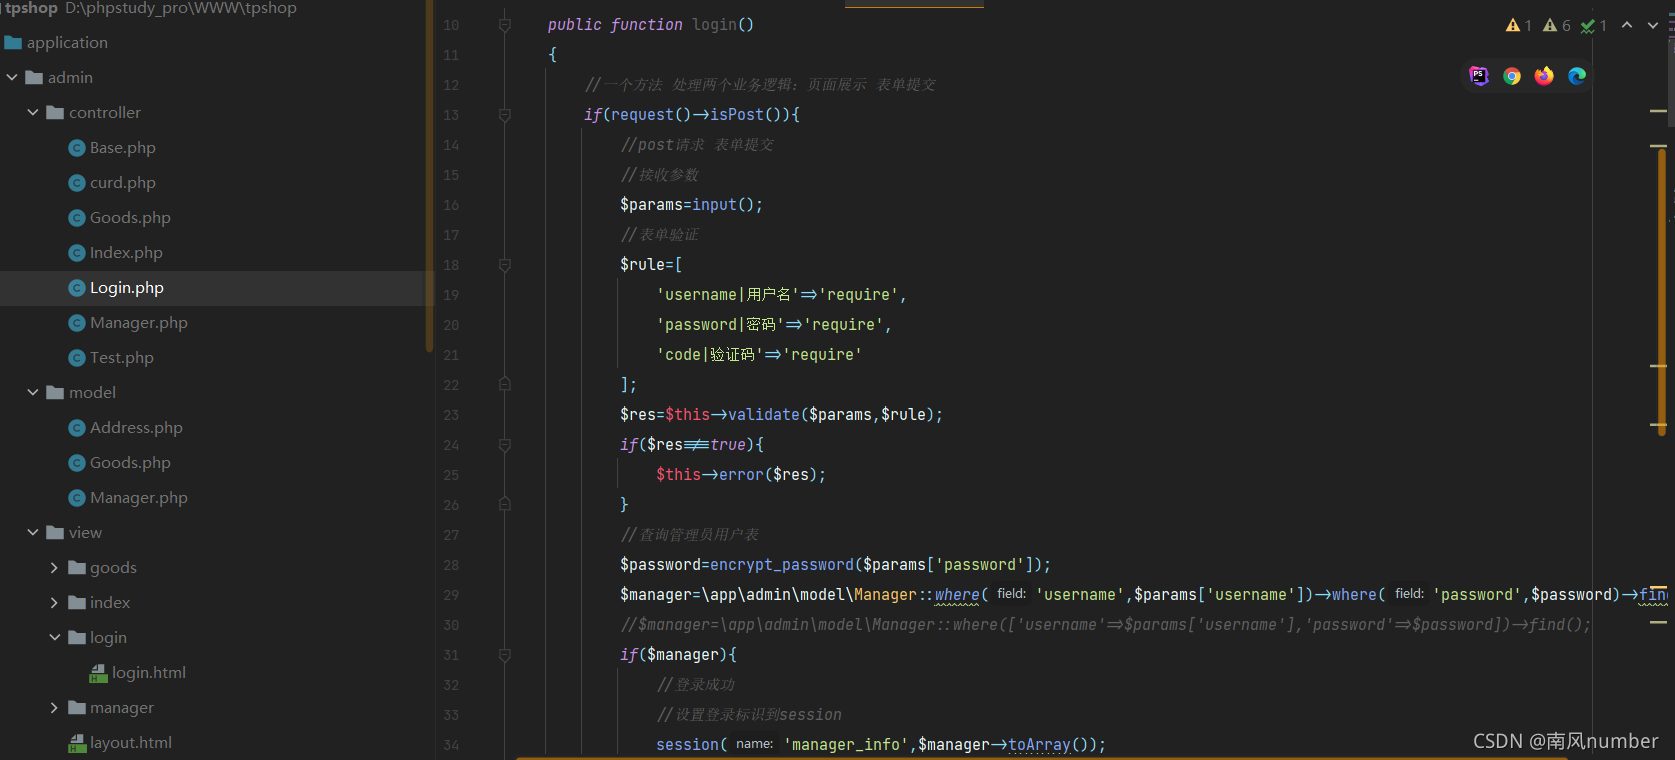
Task: Open Manager.php under model
Action: point(139,497)
